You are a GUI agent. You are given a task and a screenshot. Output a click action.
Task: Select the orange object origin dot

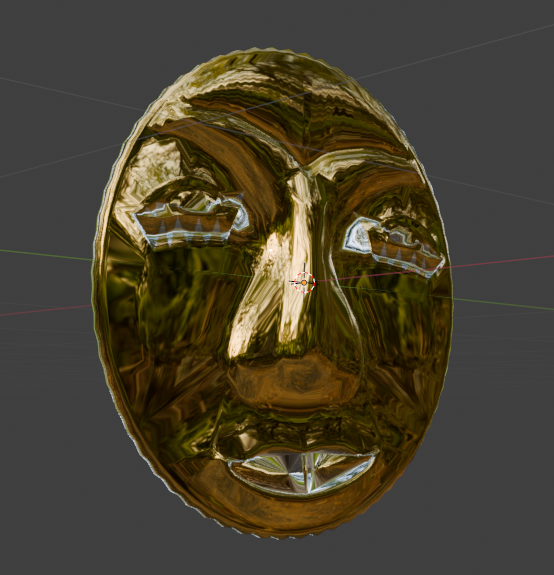pos(304,283)
